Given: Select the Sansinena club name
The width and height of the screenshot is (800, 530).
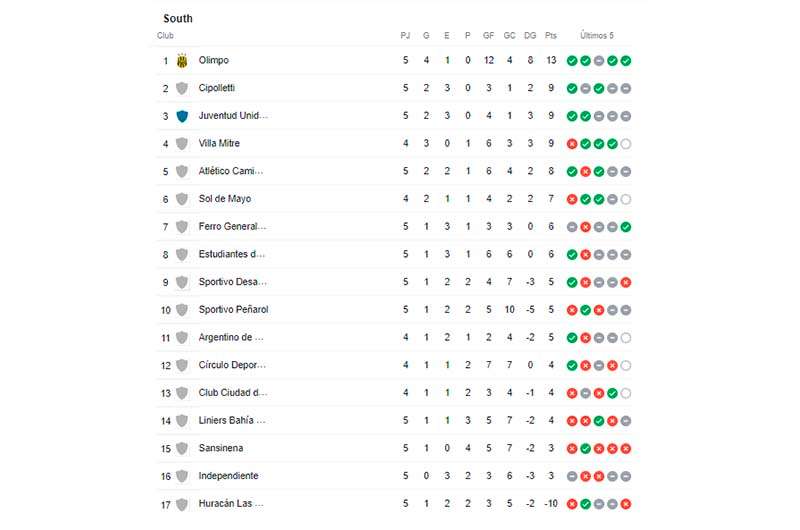Looking at the screenshot, I should 220,448.
